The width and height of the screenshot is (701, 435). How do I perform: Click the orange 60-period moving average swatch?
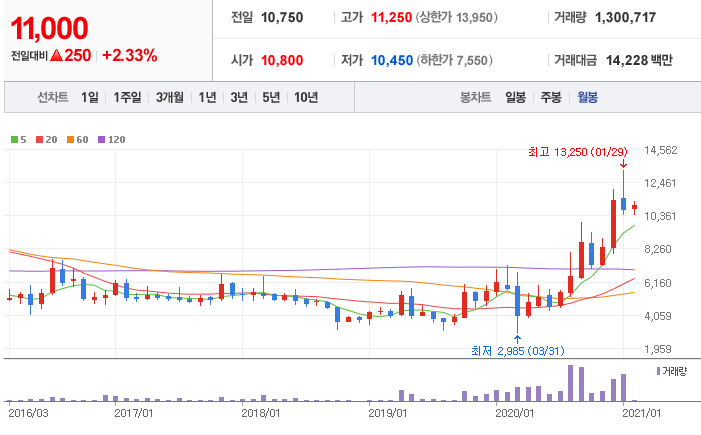point(70,139)
